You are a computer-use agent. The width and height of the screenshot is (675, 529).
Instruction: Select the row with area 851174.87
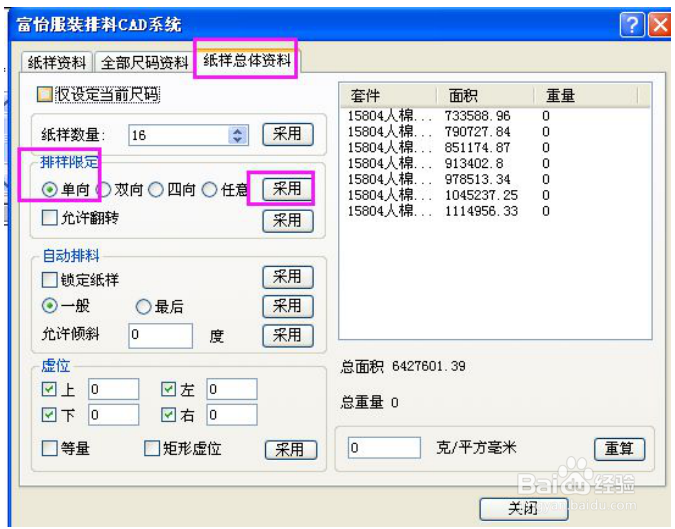(495, 148)
